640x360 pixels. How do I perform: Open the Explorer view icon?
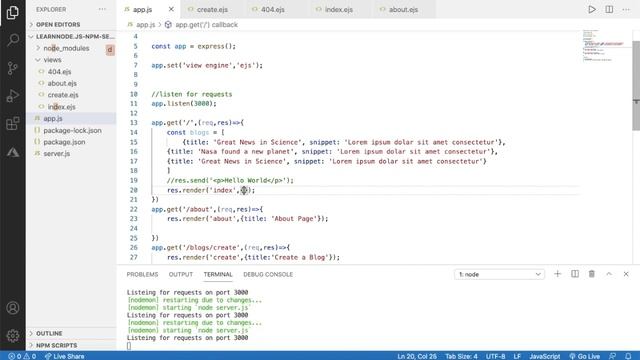point(13,12)
